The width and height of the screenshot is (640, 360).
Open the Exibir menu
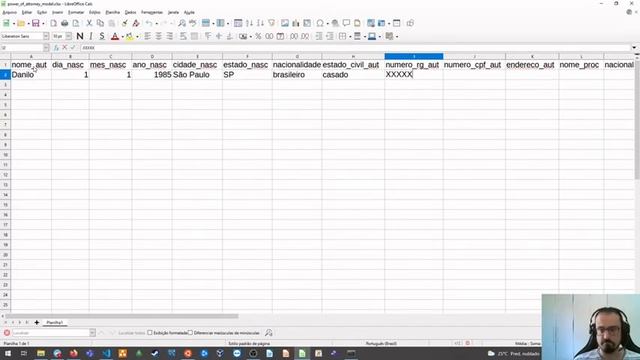[x=42, y=12]
